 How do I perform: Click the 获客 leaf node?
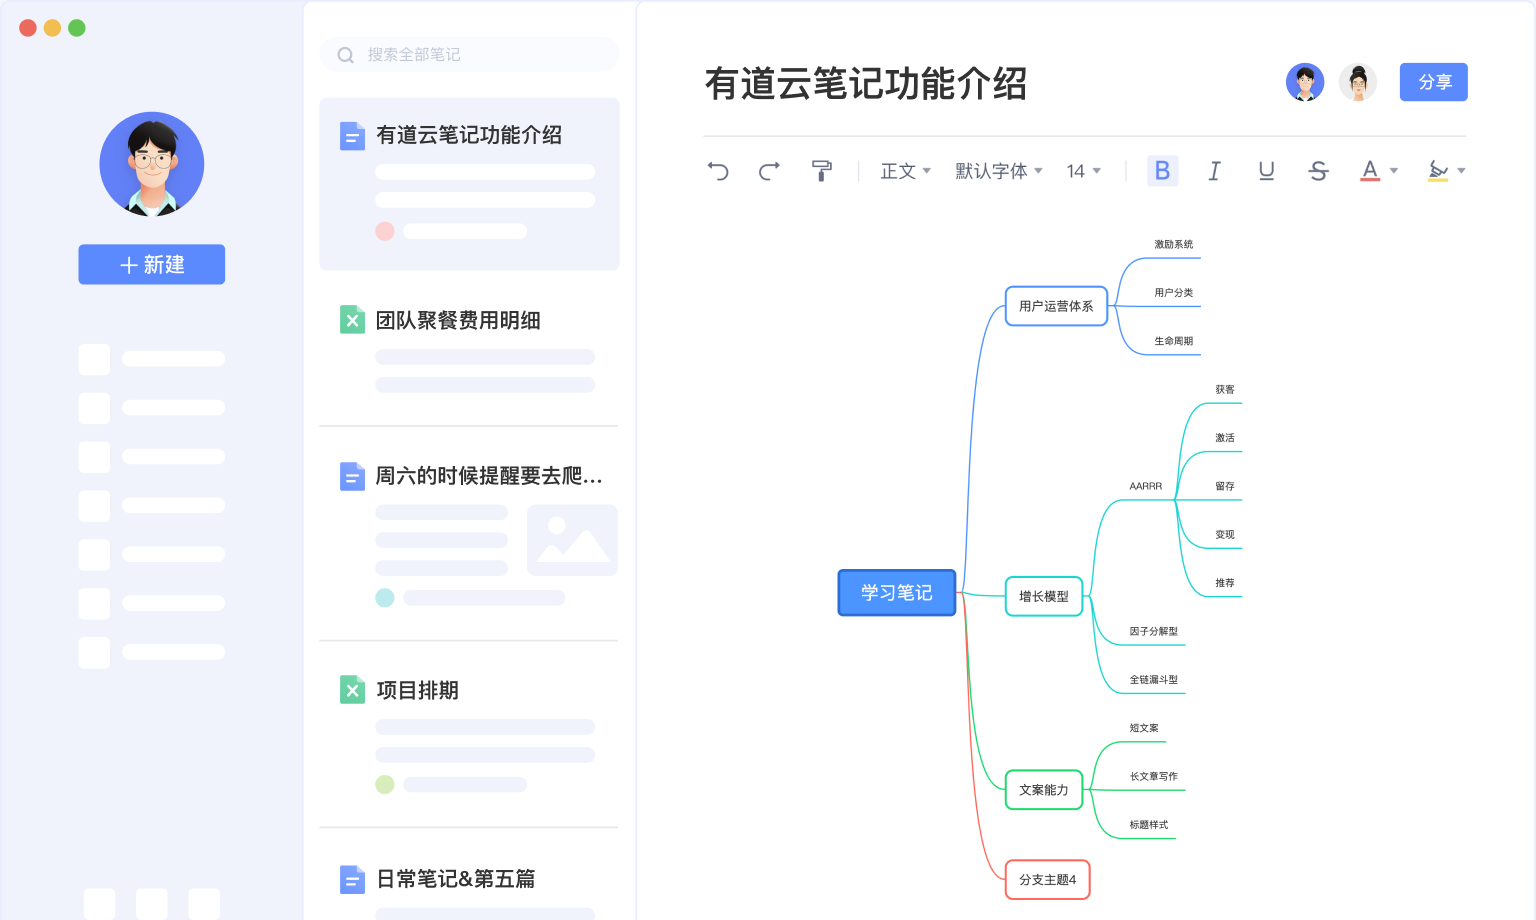(1225, 390)
